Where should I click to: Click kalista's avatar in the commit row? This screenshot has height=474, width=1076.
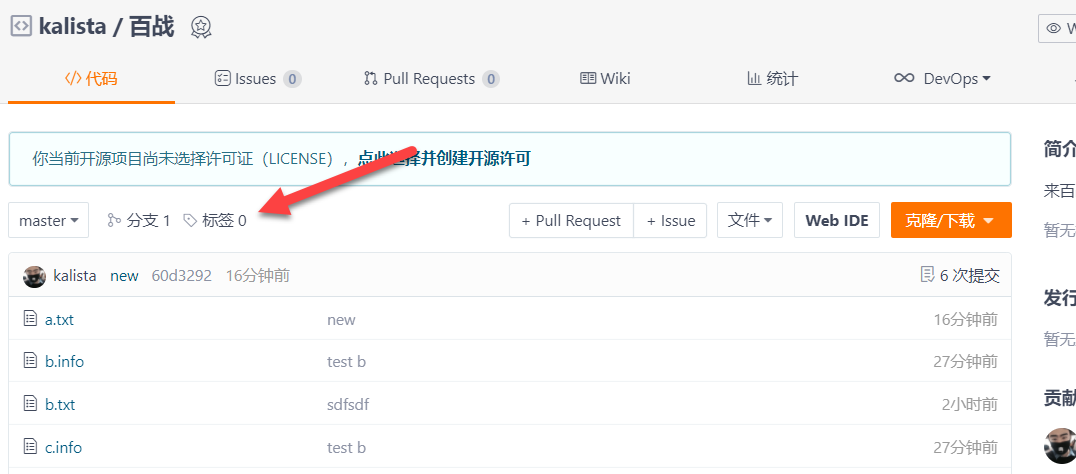pyautogui.click(x=35, y=276)
